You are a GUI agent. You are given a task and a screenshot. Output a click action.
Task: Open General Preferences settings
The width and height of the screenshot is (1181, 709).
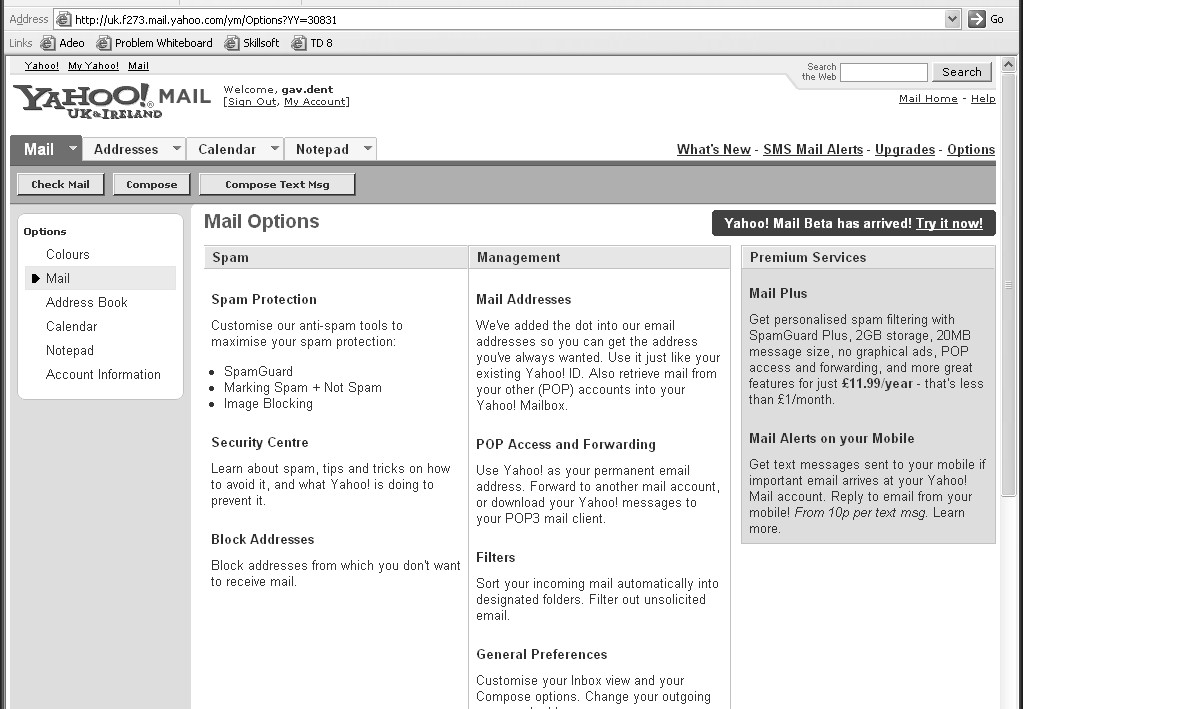pos(542,655)
